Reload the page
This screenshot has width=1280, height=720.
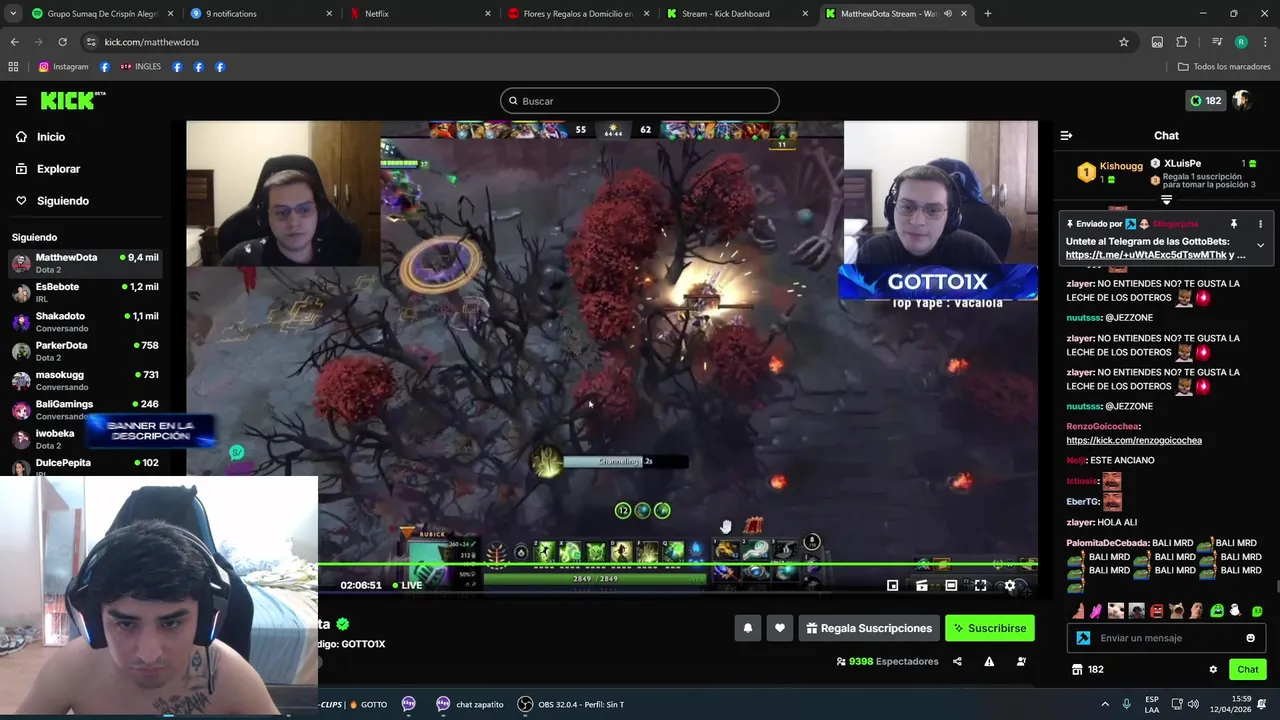tap(62, 42)
